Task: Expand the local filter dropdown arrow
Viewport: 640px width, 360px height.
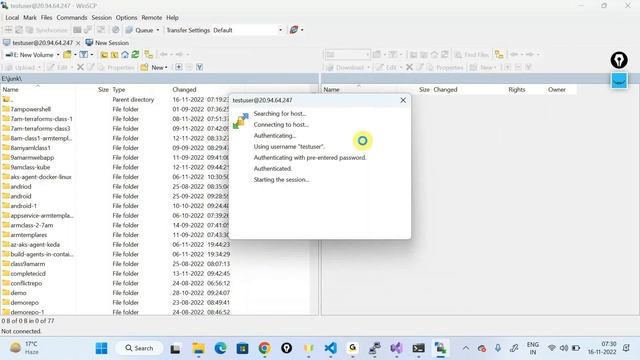Action: coord(91,54)
